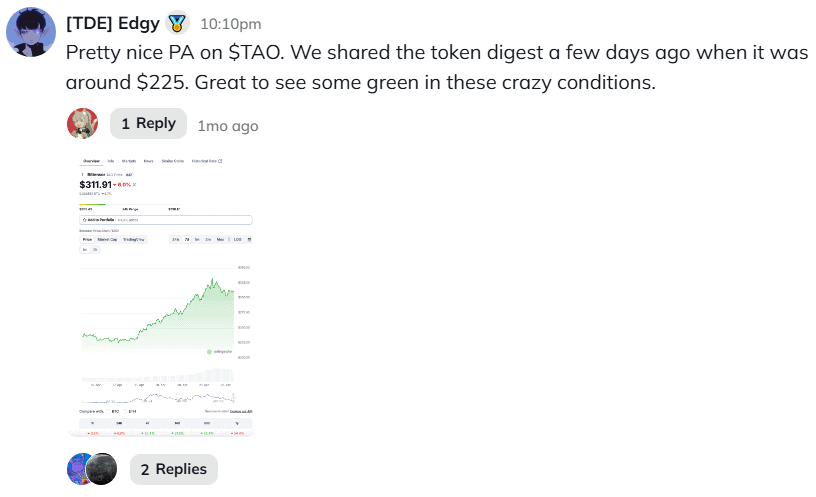Follow the Explore our API link
The image size is (816, 497).
[x=240, y=411]
